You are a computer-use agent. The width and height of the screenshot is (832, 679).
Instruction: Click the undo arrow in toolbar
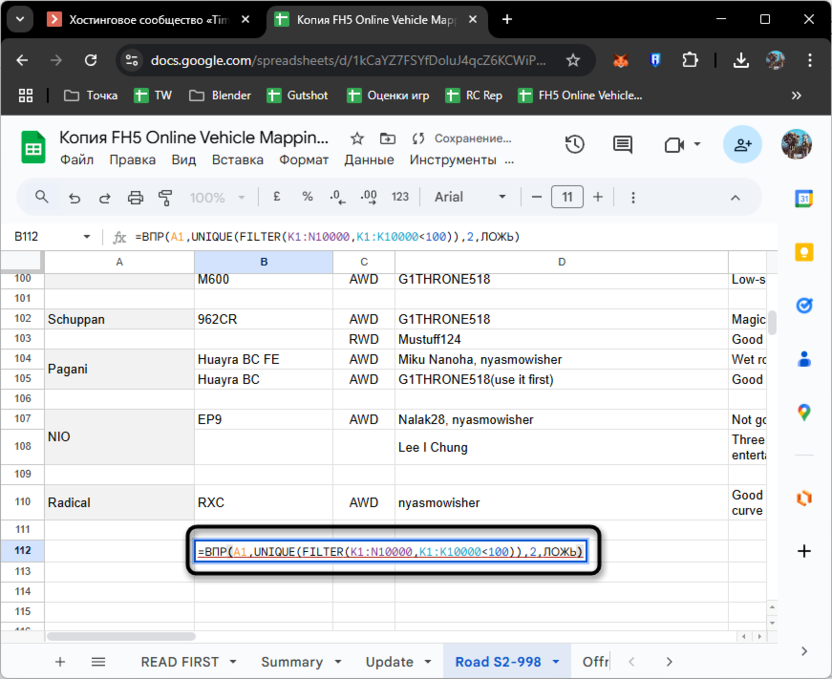(x=74, y=198)
